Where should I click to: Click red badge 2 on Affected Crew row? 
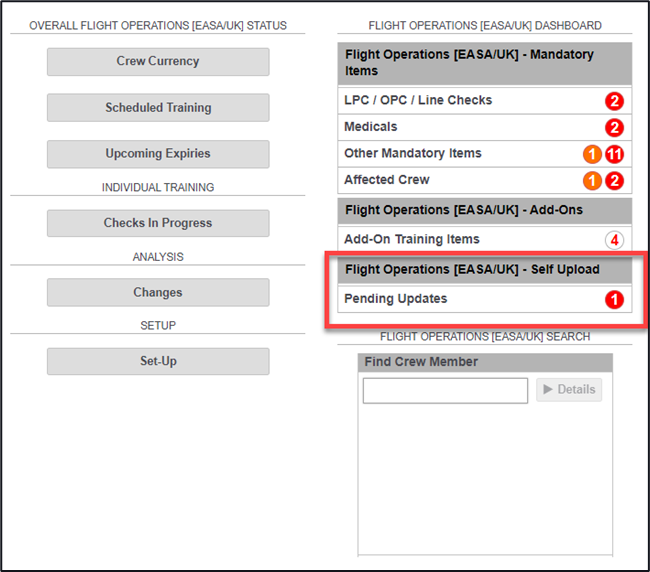point(614,181)
